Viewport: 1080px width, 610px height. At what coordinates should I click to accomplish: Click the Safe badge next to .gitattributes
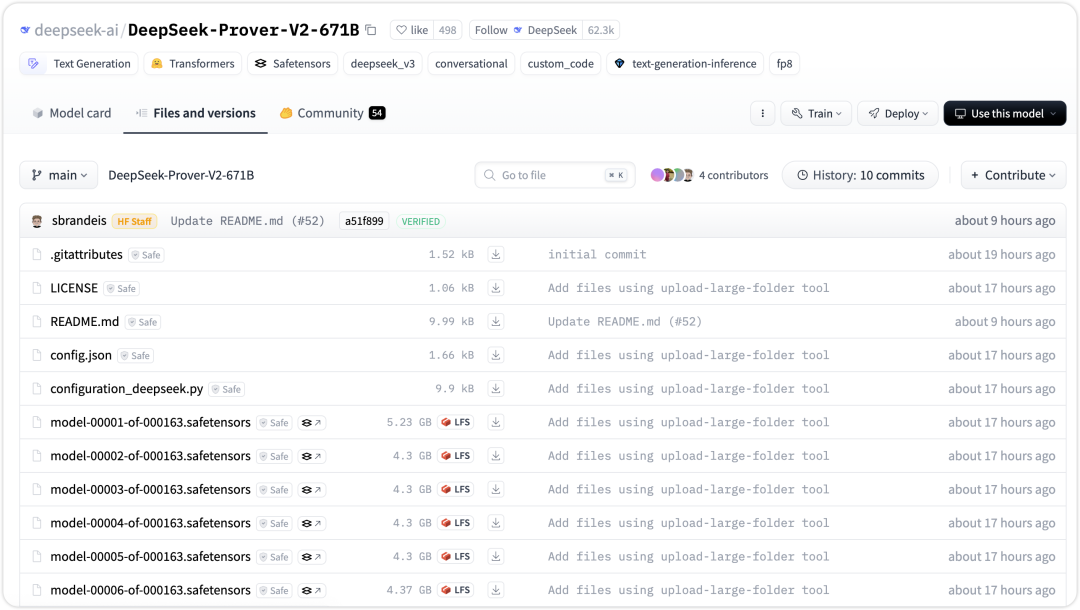tap(147, 255)
